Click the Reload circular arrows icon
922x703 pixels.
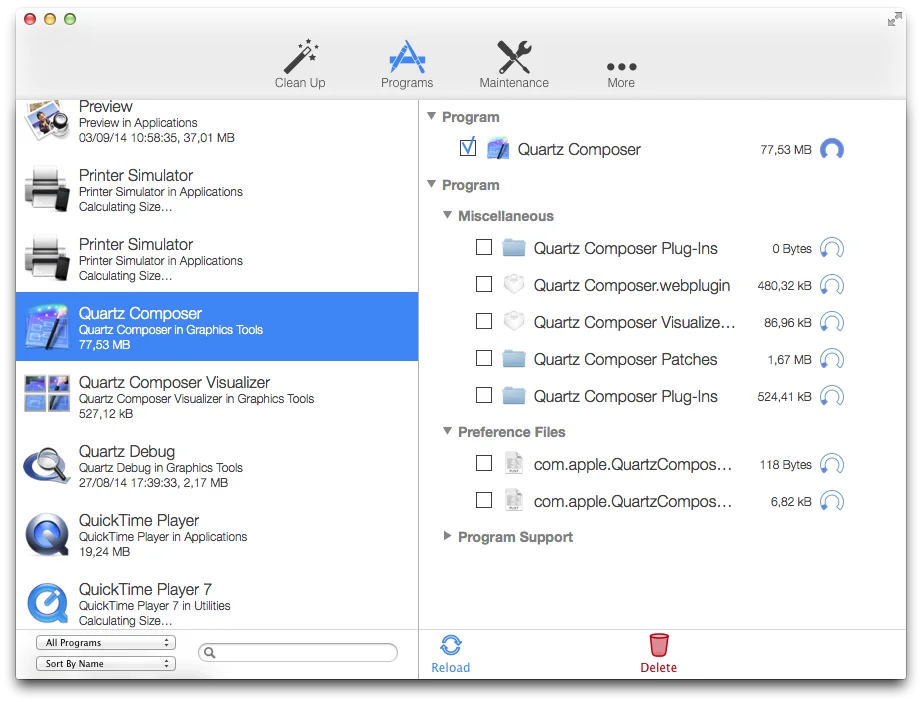(451, 645)
